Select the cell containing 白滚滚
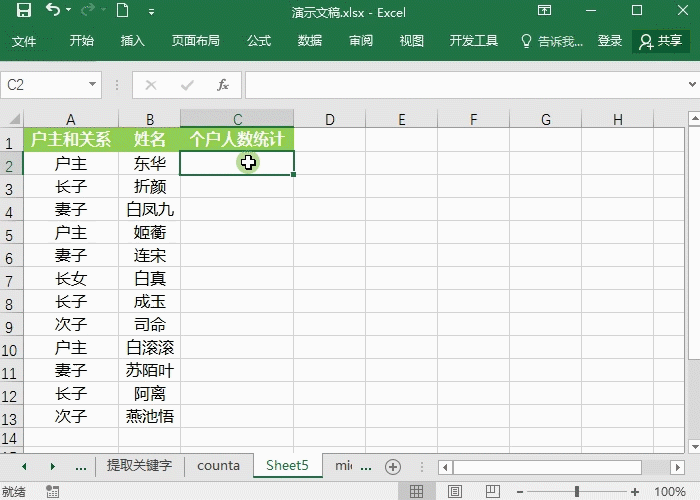Viewport: 700px width, 500px height. coord(150,347)
